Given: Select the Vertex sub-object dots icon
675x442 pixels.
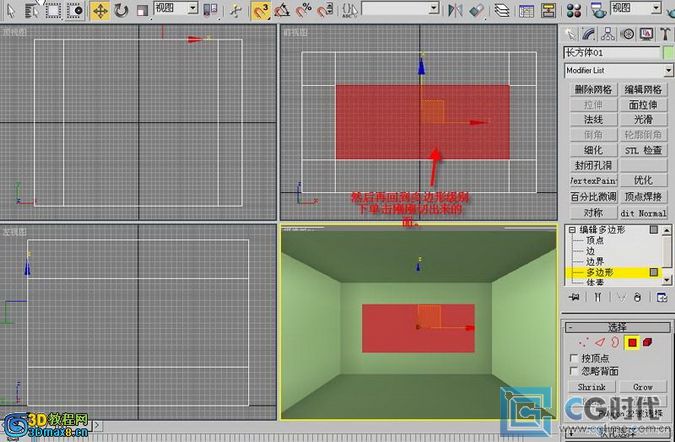Looking at the screenshot, I should click(x=584, y=343).
